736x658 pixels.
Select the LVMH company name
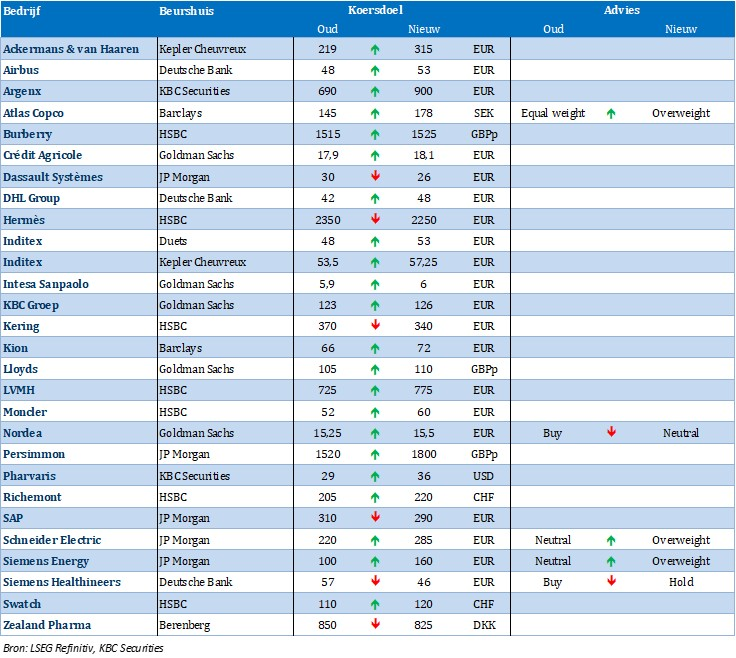(x=22, y=391)
